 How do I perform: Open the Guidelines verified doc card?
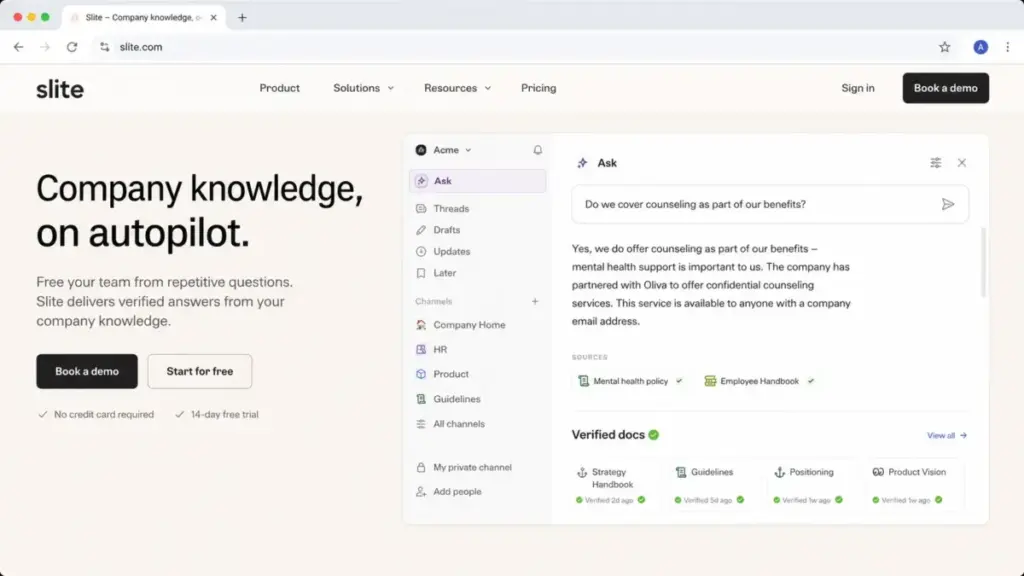(711, 485)
